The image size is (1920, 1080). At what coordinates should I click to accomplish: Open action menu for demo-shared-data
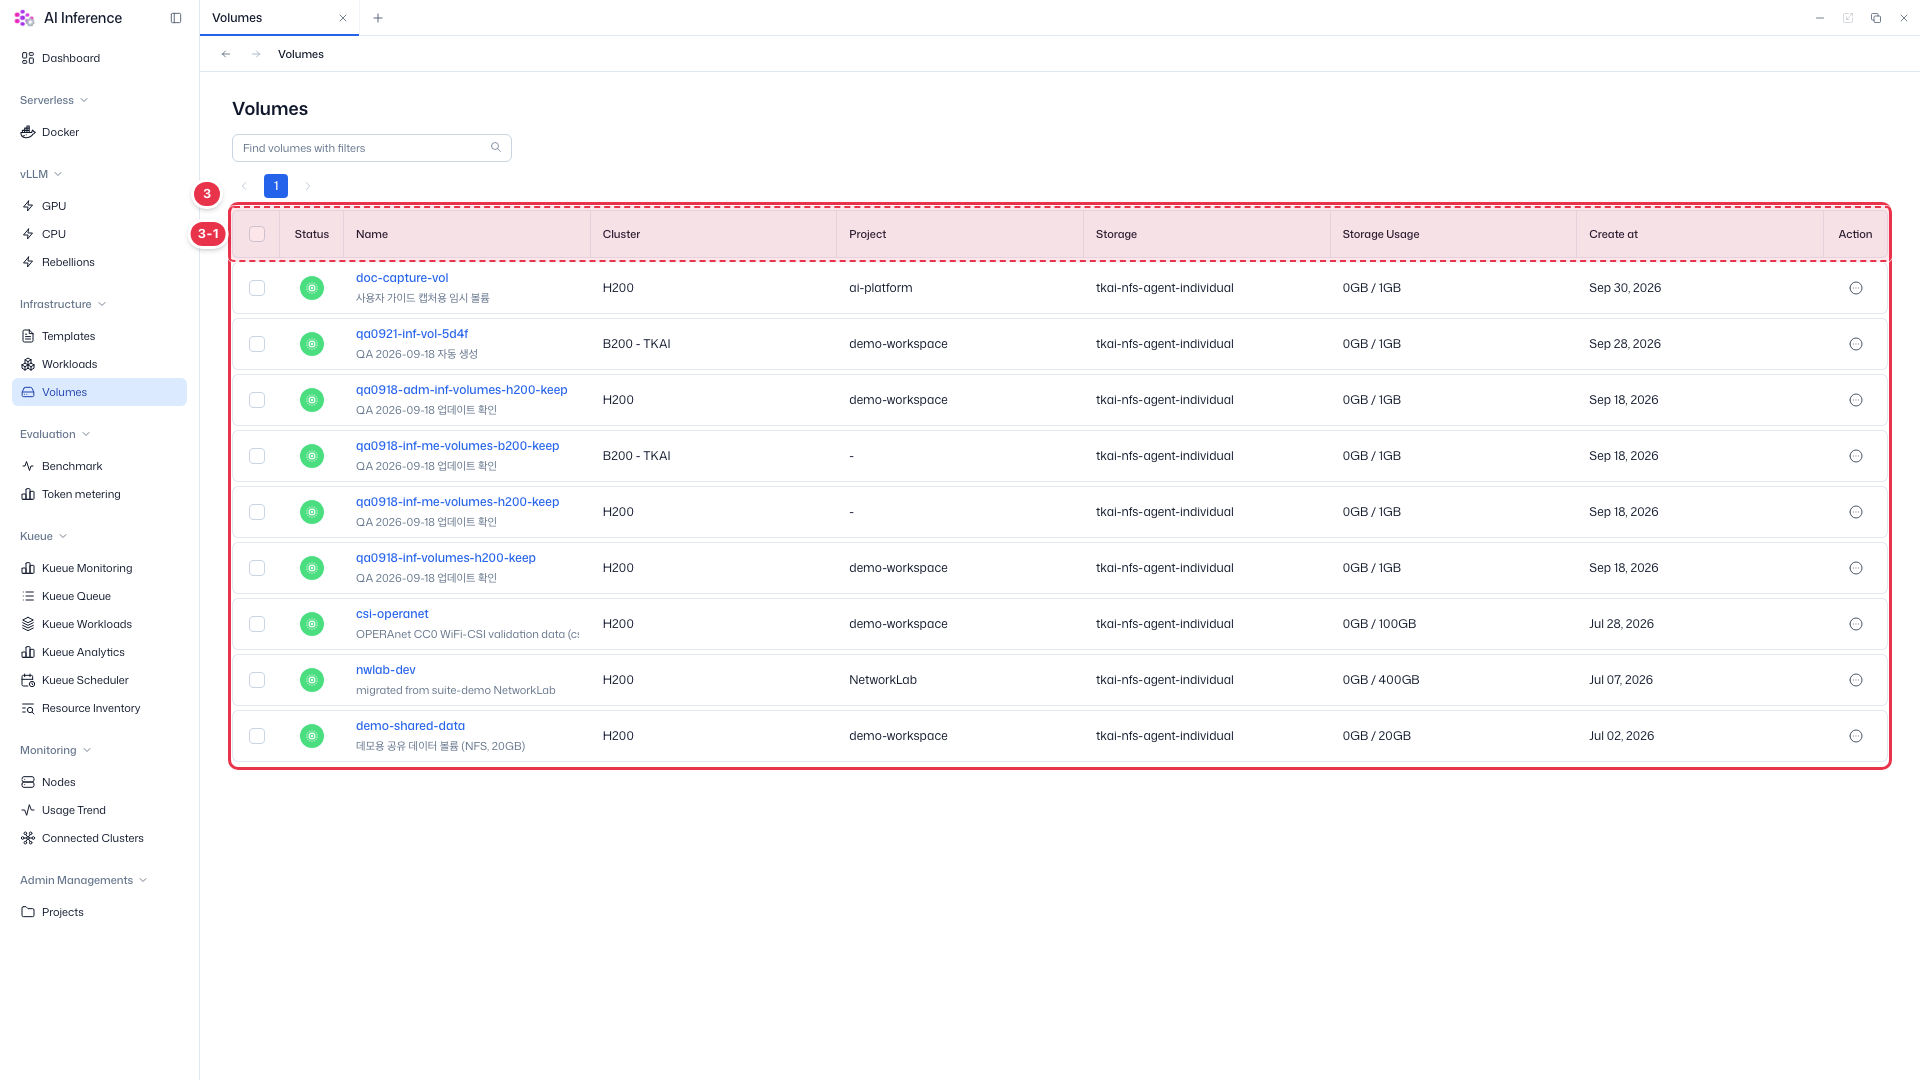point(1856,736)
